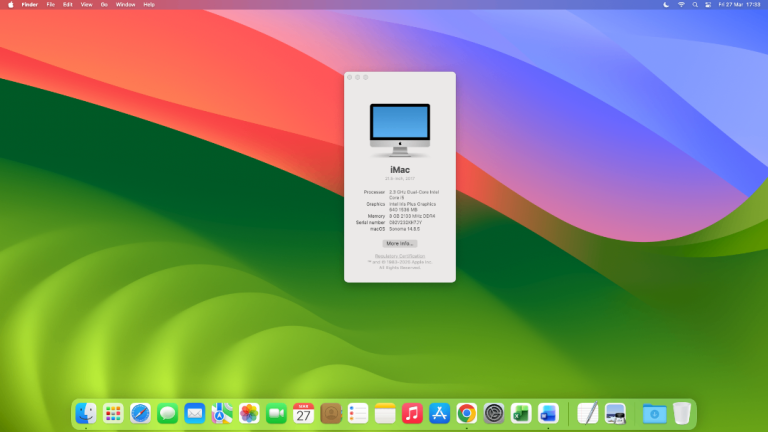The image size is (768, 432).
Task: Open the Trash in the Dock
Action: [681, 413]
